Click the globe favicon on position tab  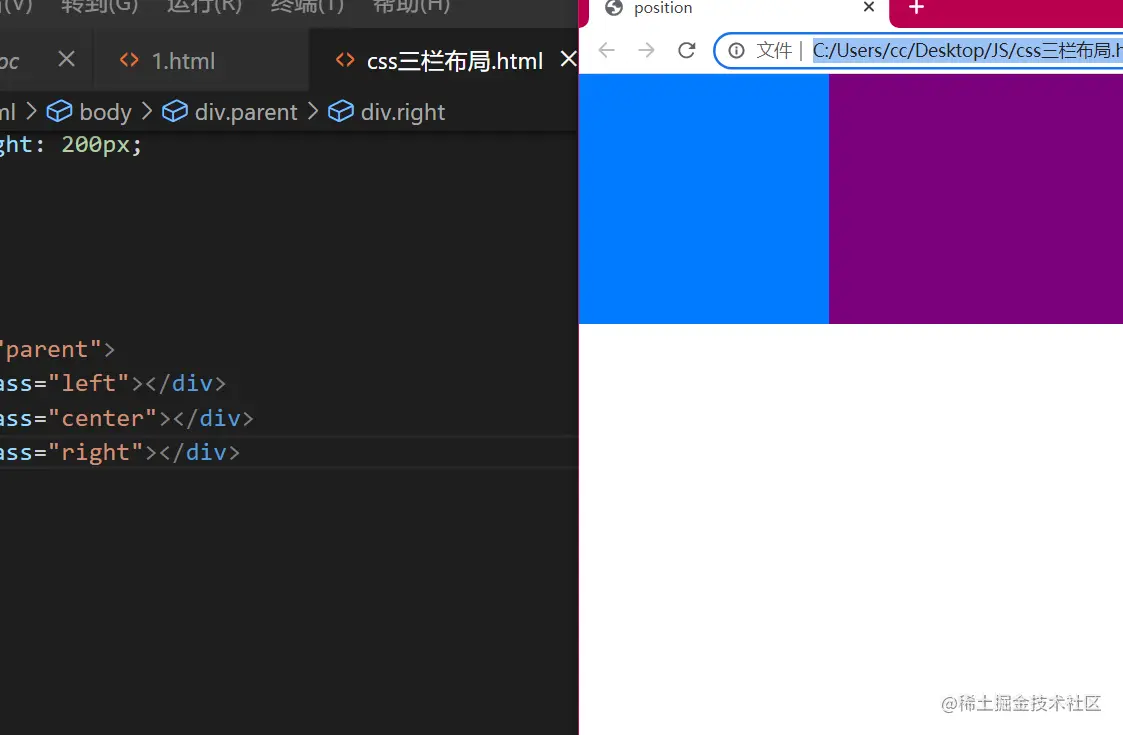pos(614,7)
